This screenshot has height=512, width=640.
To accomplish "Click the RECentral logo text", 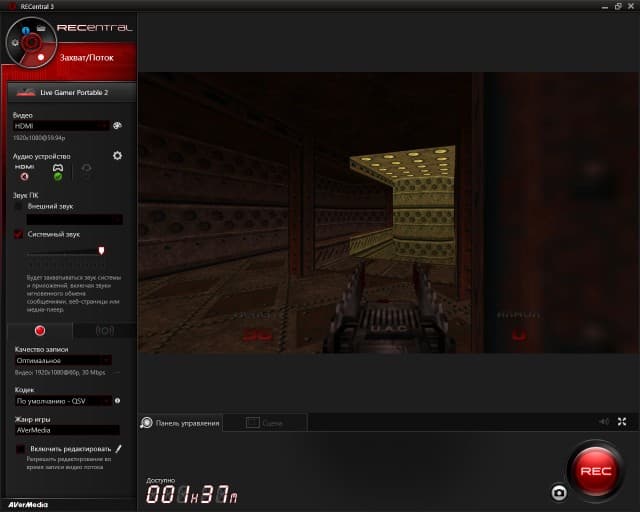I will pyautogui.click(x=94, y=28).
